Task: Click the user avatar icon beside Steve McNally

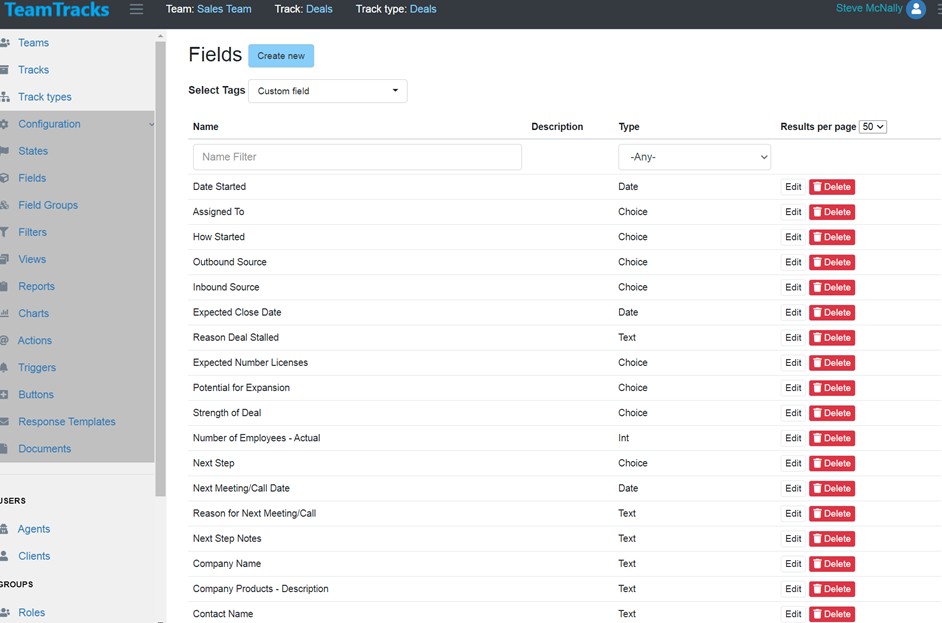Action: tap(915, 10)
